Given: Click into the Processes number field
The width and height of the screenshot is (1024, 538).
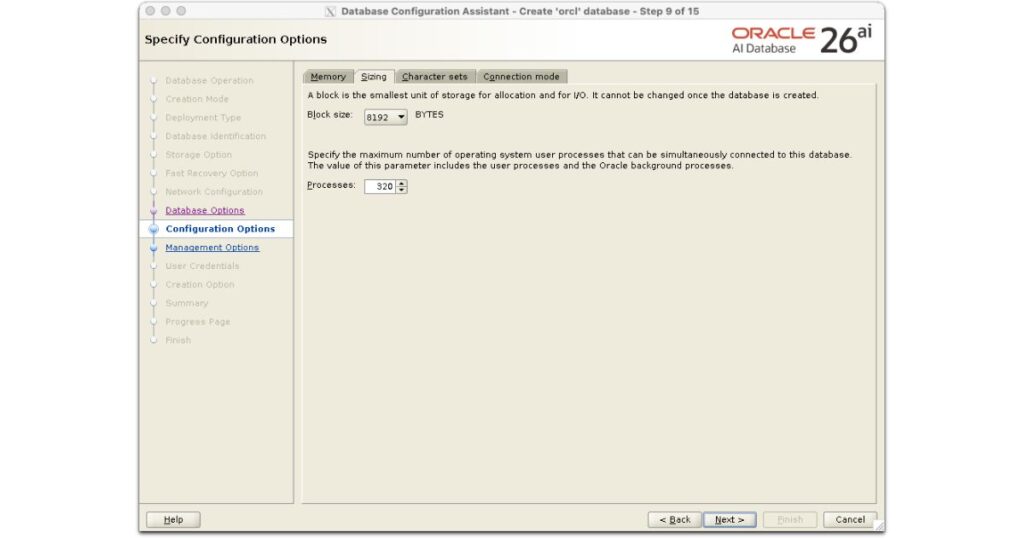Looking at the screenshot, I should [x=380, y=187].
